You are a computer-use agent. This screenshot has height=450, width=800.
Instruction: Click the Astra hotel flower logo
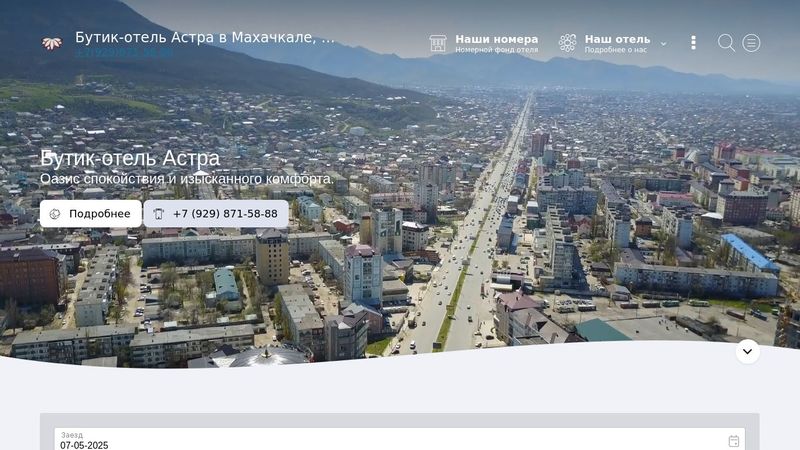(52, 43)
